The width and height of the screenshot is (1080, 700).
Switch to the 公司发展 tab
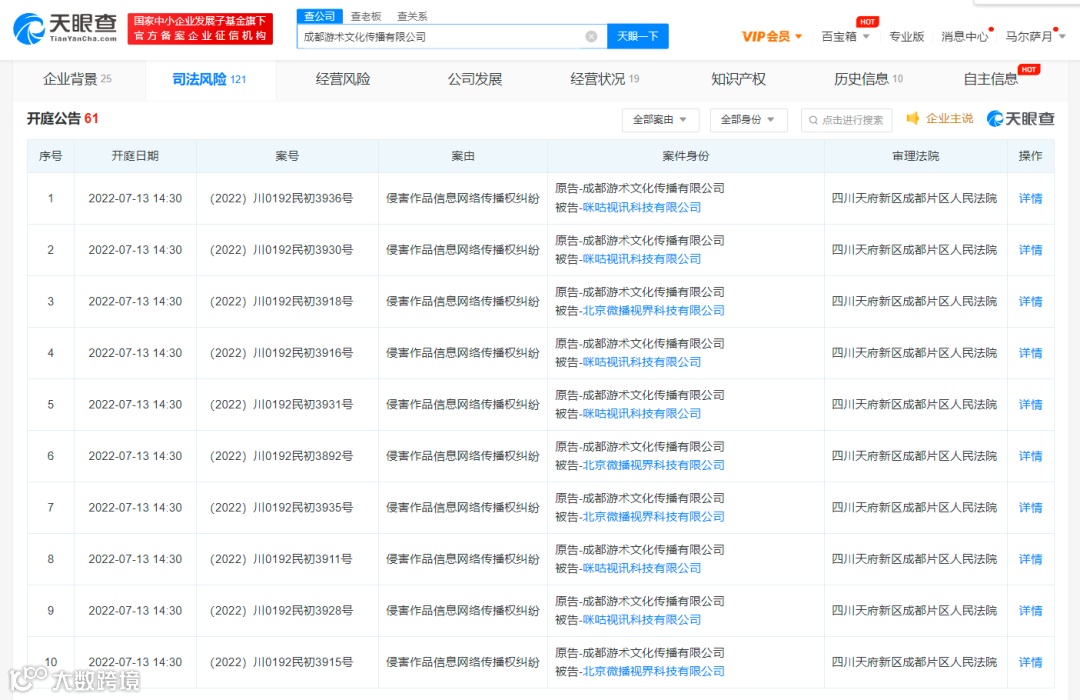(475, 79)
